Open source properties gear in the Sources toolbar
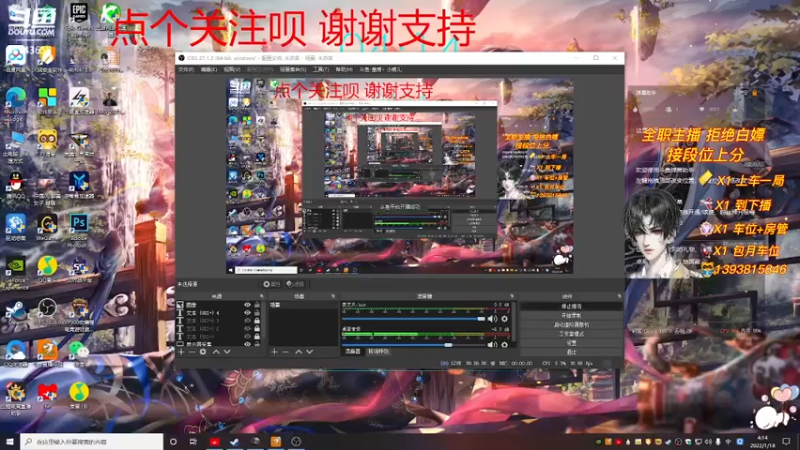800x450 pixels. coord(203,352)
